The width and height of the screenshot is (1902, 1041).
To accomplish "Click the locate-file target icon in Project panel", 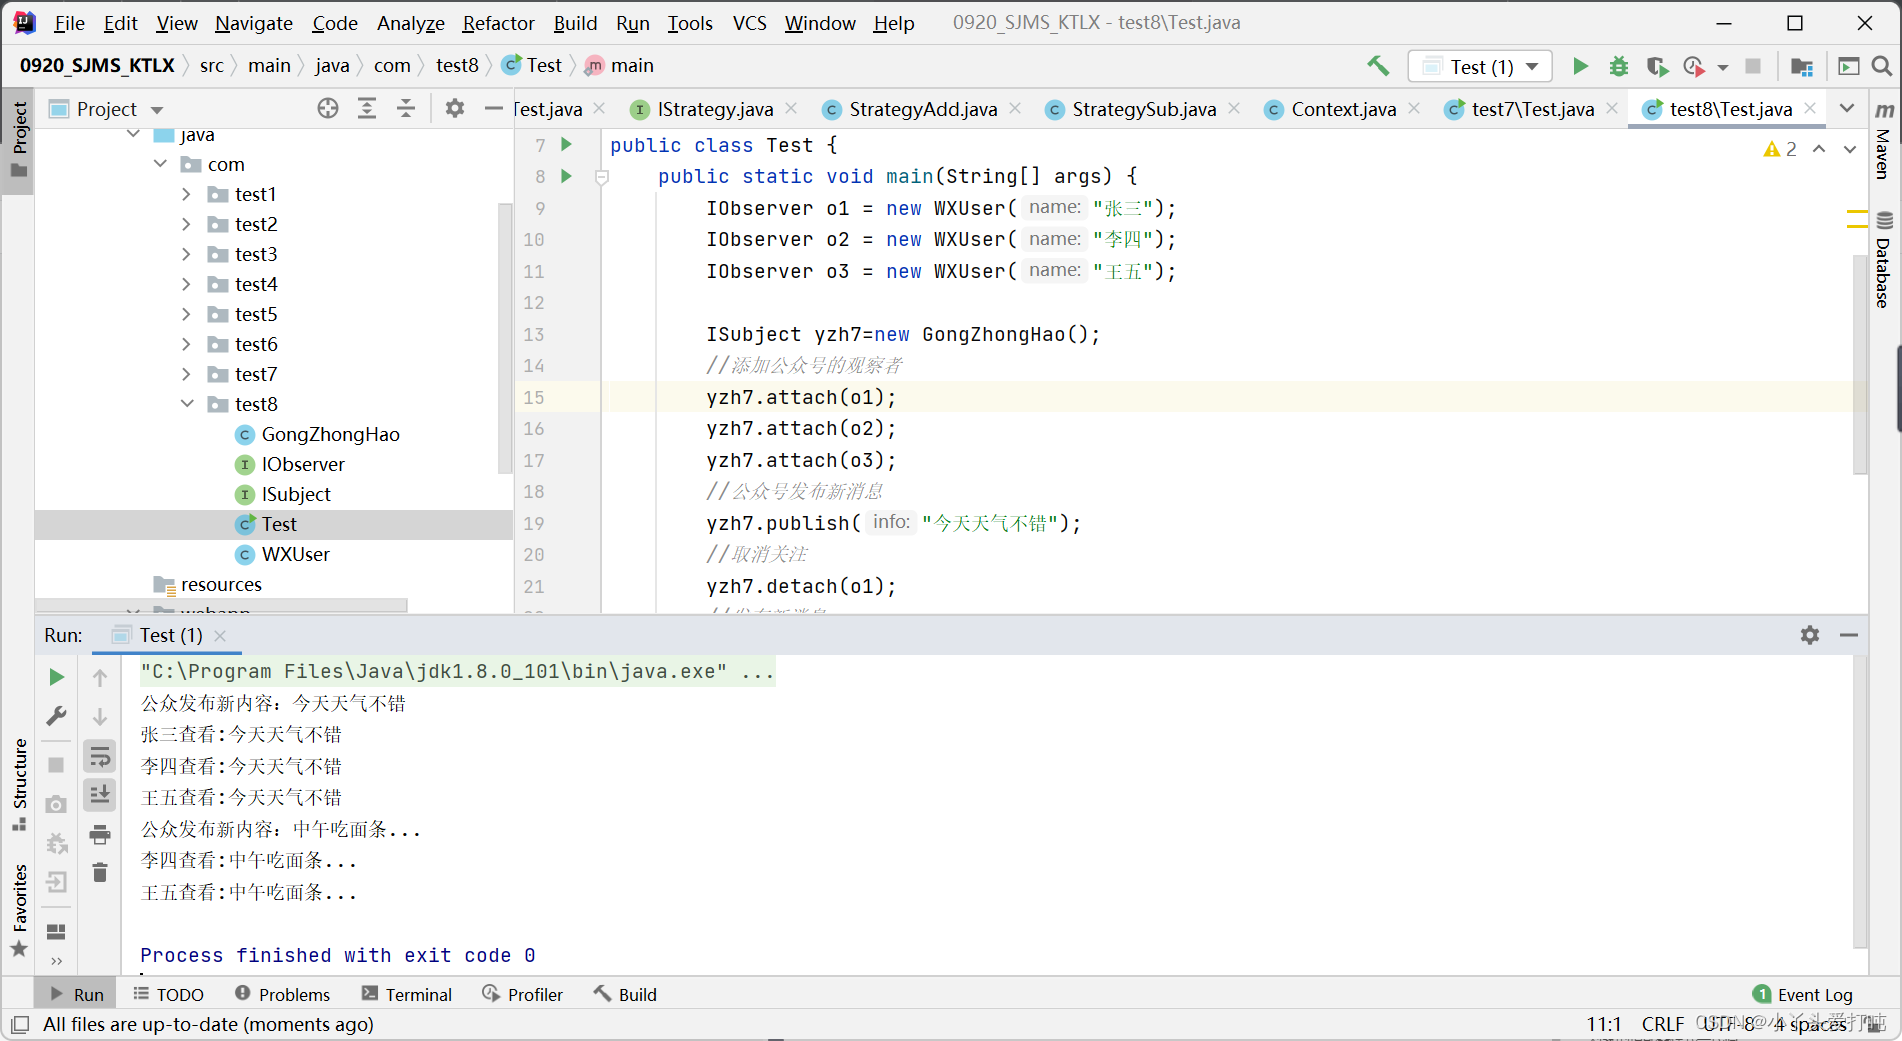I will 328,108.
